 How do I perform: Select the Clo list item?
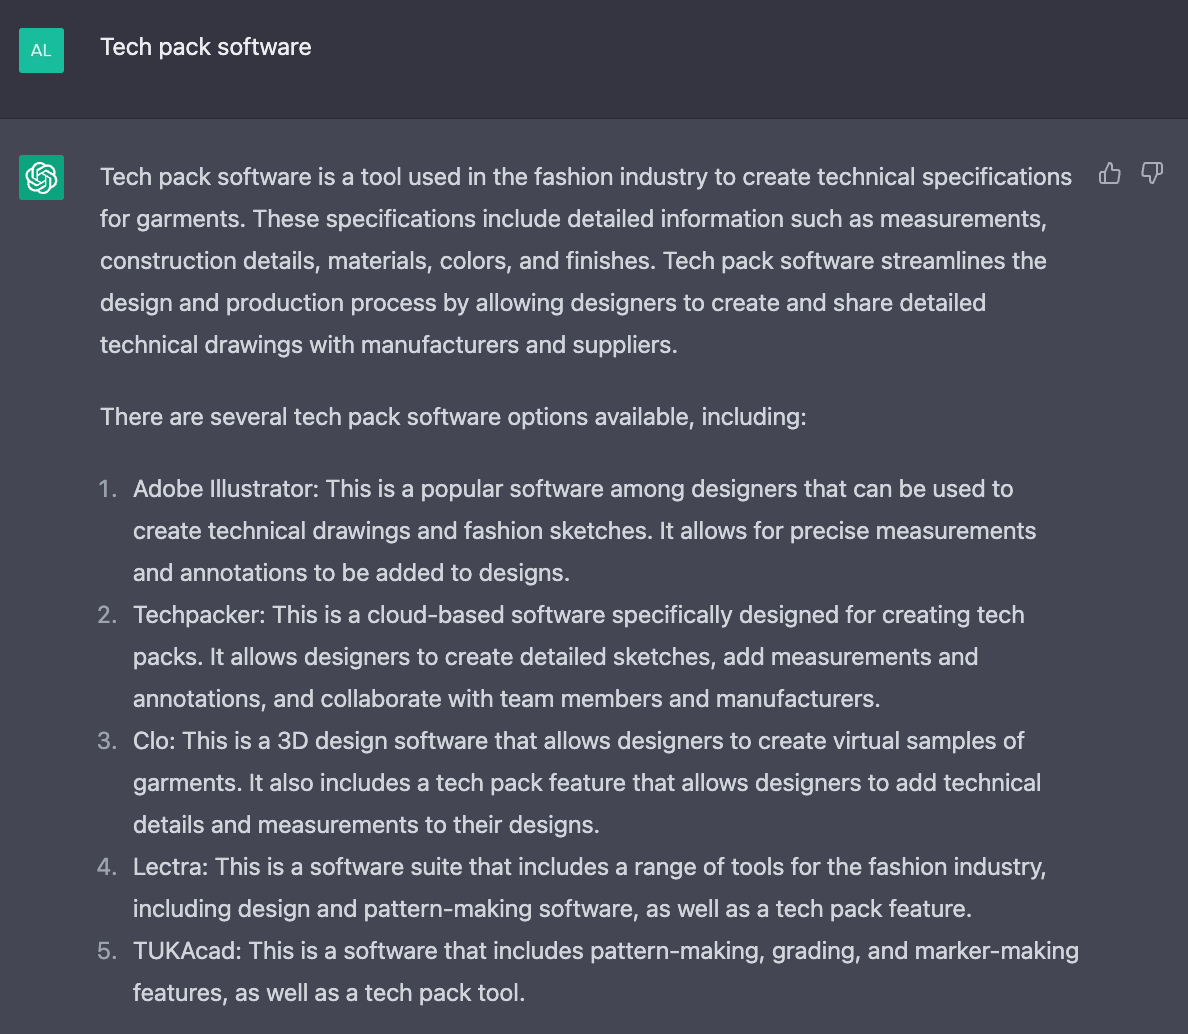coord(586,783)
